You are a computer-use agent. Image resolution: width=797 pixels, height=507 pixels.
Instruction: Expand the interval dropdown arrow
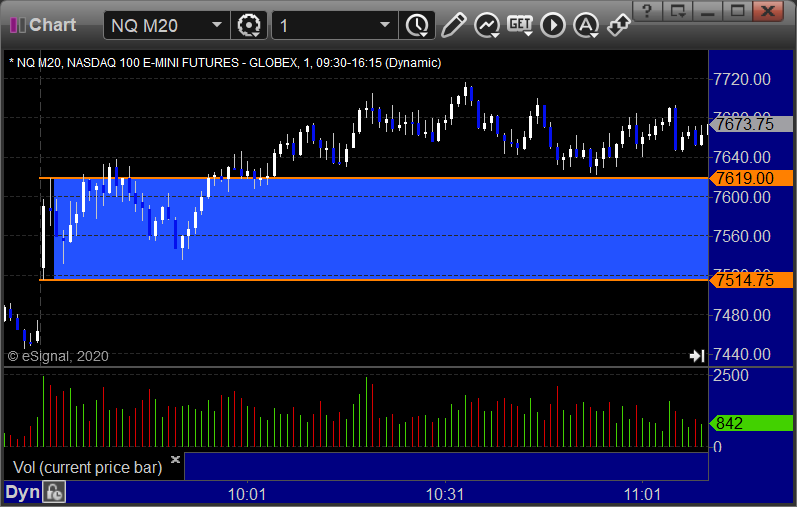tap(385, 25)
